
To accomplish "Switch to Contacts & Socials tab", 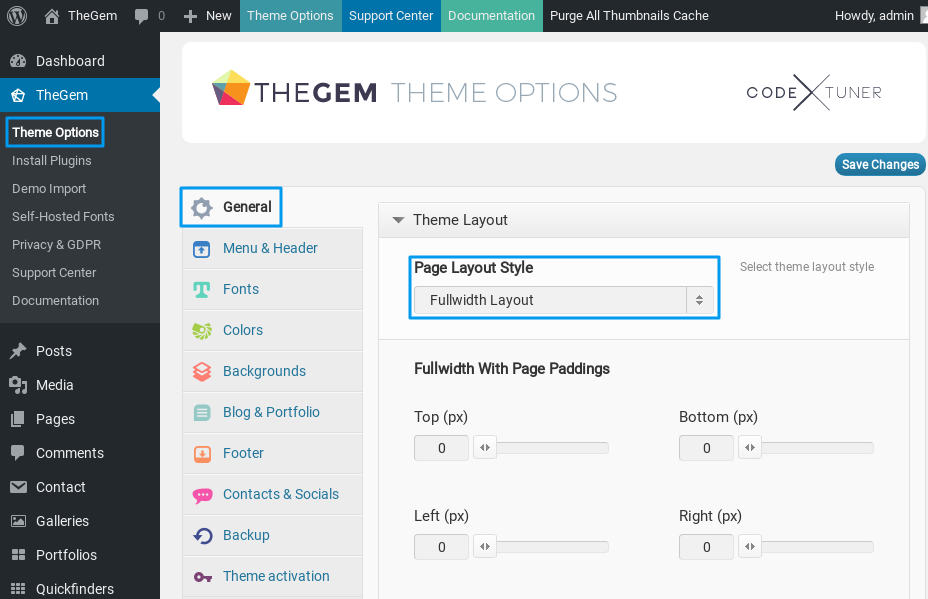I will pos(280,494).
